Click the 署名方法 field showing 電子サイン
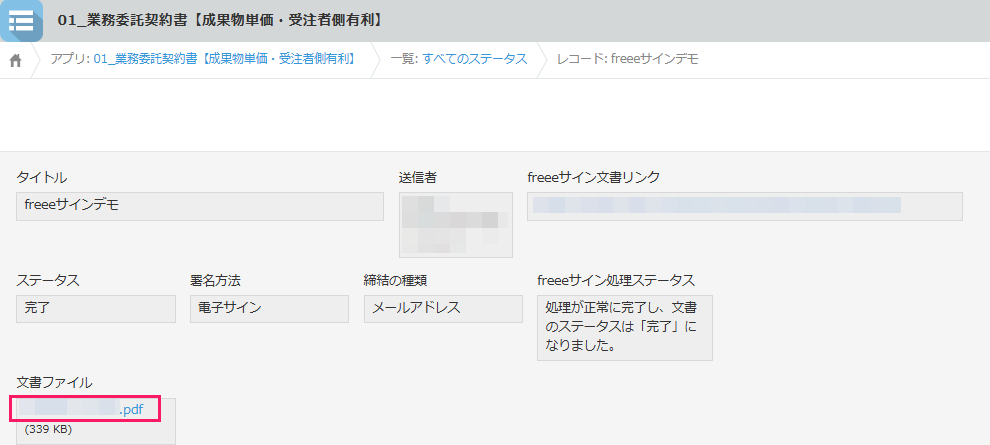This screenshot has width=990, height=445. [269, 308]
